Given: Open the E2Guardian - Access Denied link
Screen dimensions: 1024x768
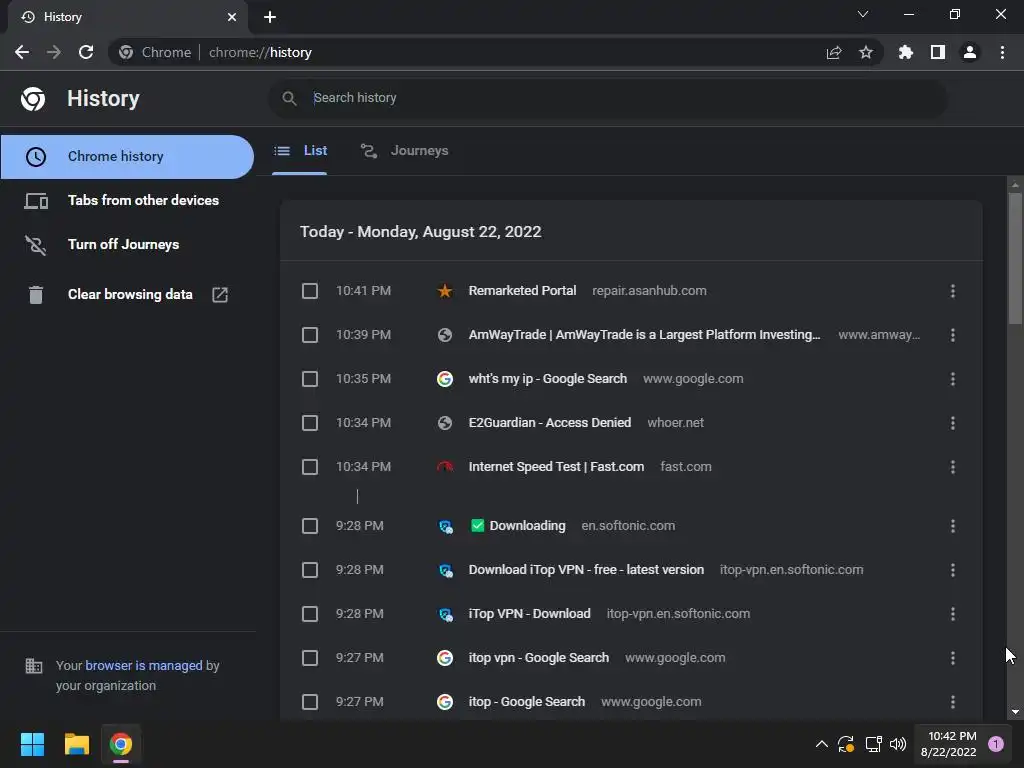Looking at the screenshot, I should pyautogui.click(x=550, y=423).
